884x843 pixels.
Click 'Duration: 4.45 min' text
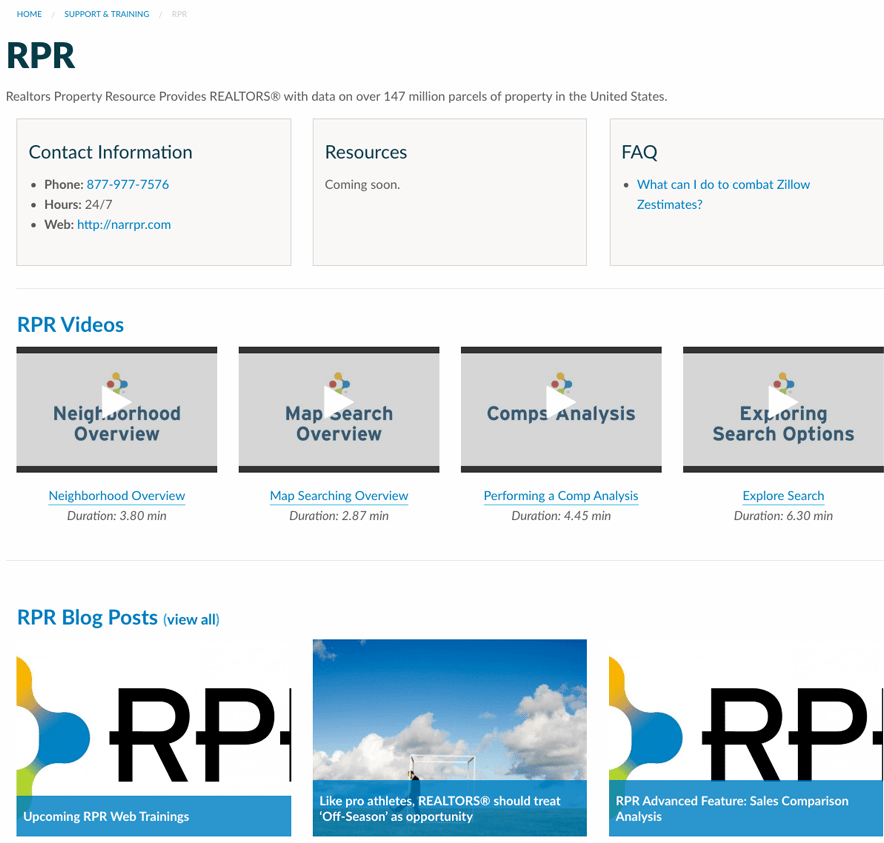(x=561, y=515)
